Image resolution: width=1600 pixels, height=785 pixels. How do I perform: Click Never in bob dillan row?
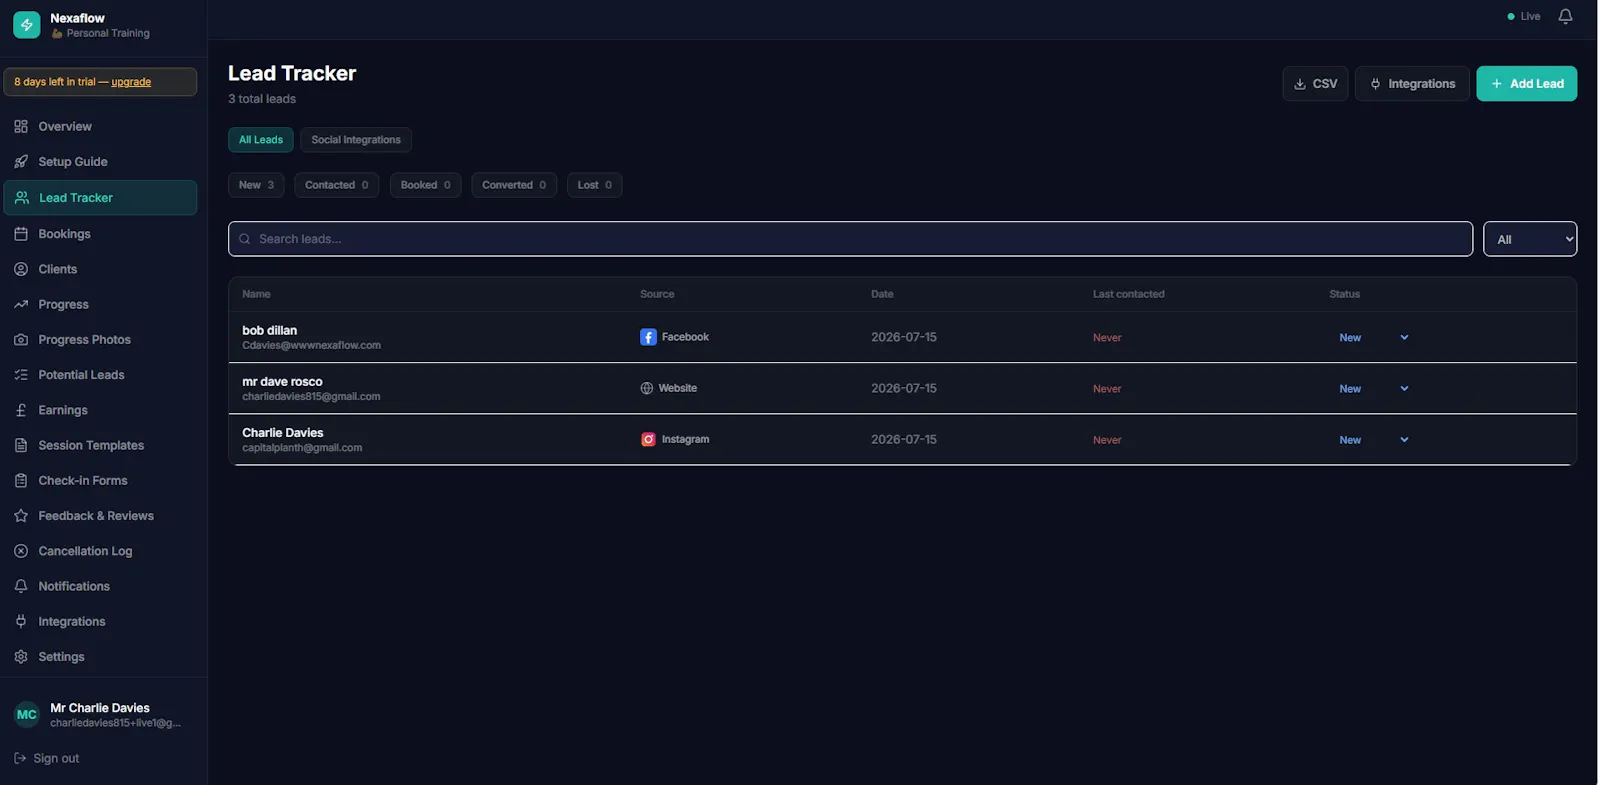[1107, 338]
